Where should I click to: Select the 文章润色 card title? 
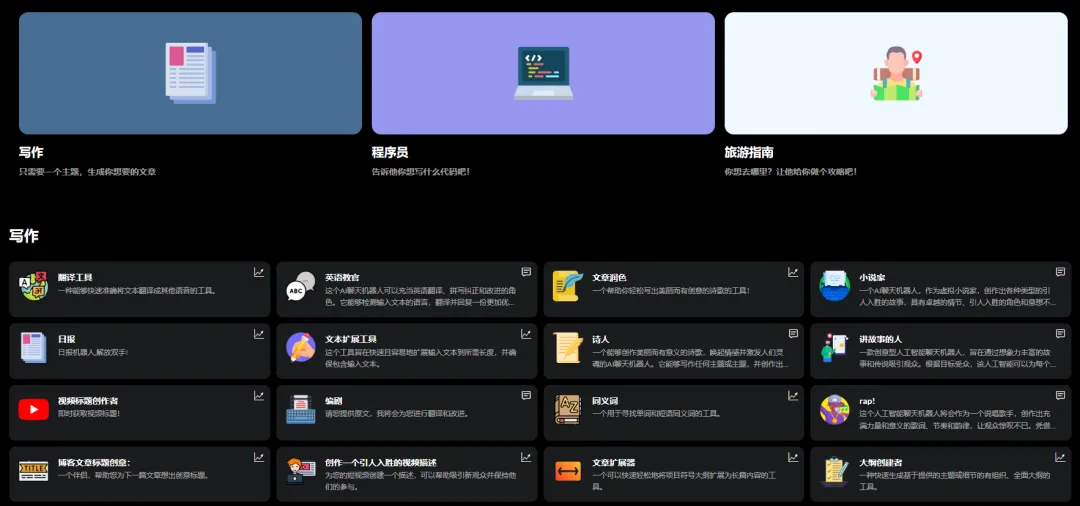tap(610, 277)
